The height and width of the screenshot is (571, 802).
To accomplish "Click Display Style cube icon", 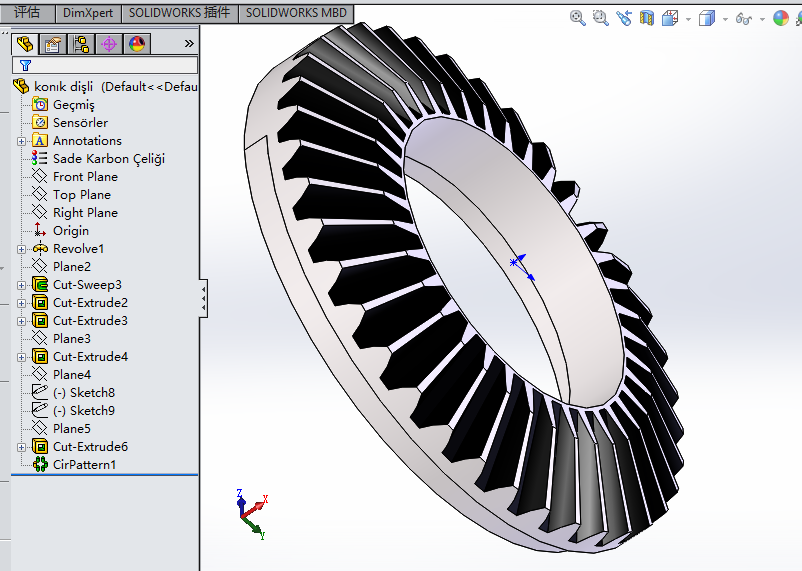I will point(707,18).
